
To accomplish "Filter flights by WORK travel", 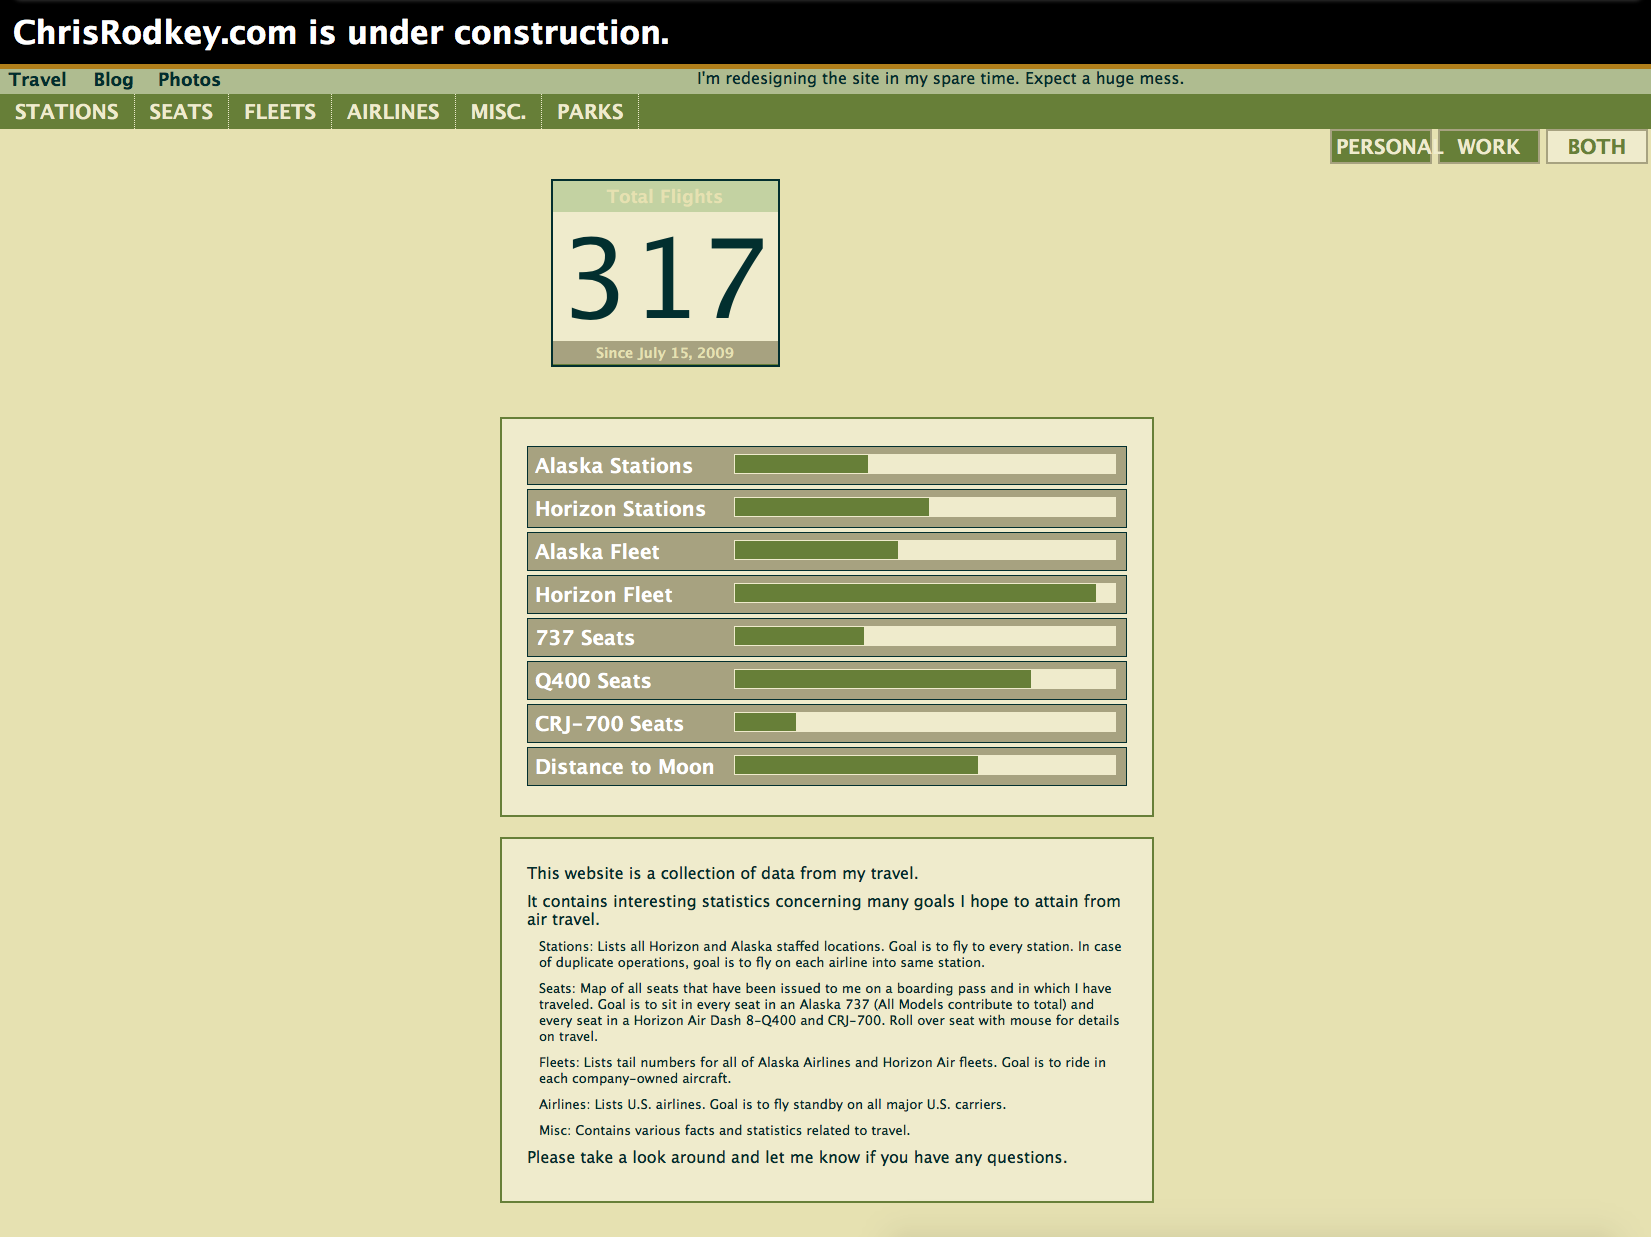I will pyautogui.click(x=1488, y=147).
